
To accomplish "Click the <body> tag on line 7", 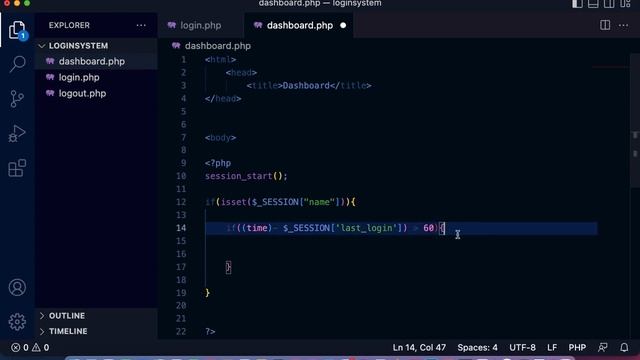I will 220,138.
